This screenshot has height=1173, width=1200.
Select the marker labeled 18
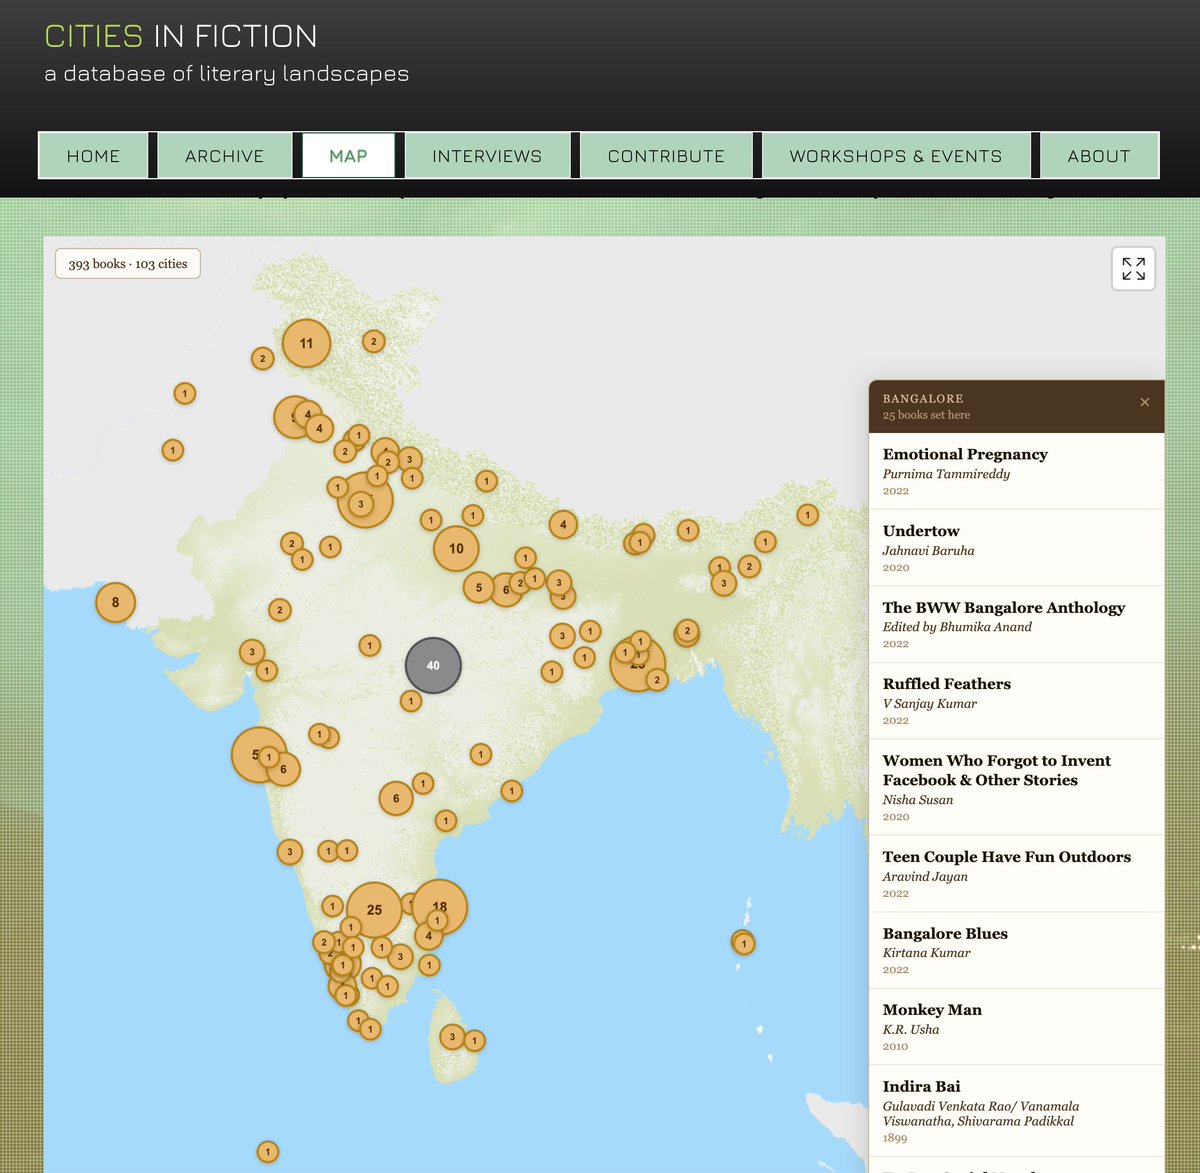pos(440,906)
